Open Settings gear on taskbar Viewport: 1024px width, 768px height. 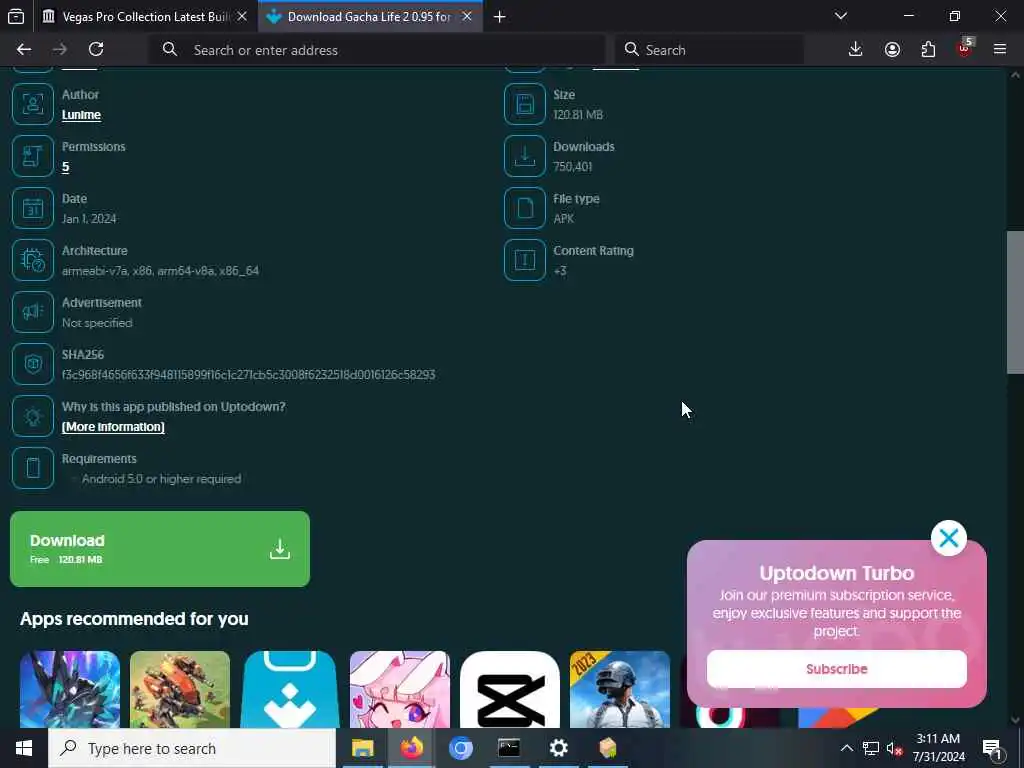pyautogui.click(x=558, y=748)
